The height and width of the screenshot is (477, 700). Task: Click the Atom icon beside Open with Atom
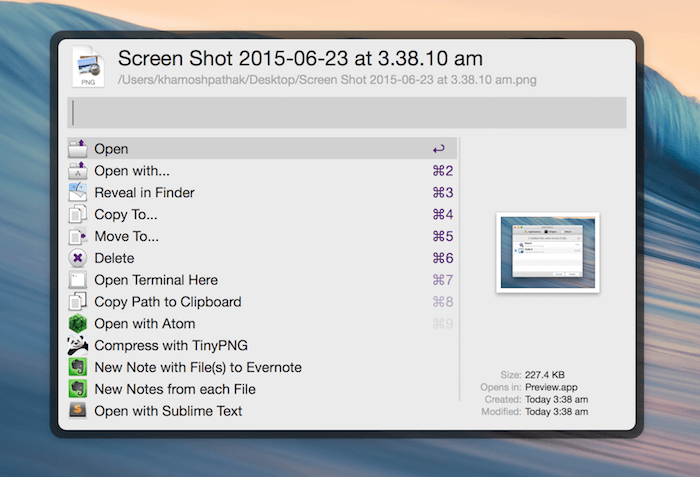pyautogui.click(x=78, y=323)
